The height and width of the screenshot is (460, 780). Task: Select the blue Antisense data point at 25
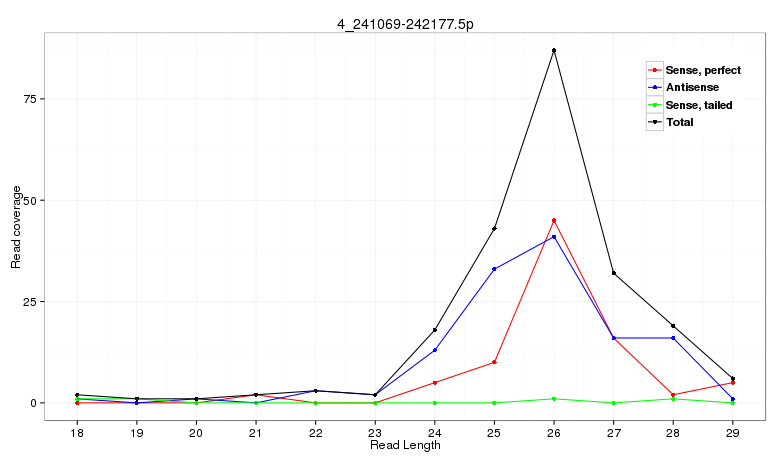[x=494, y=269]
